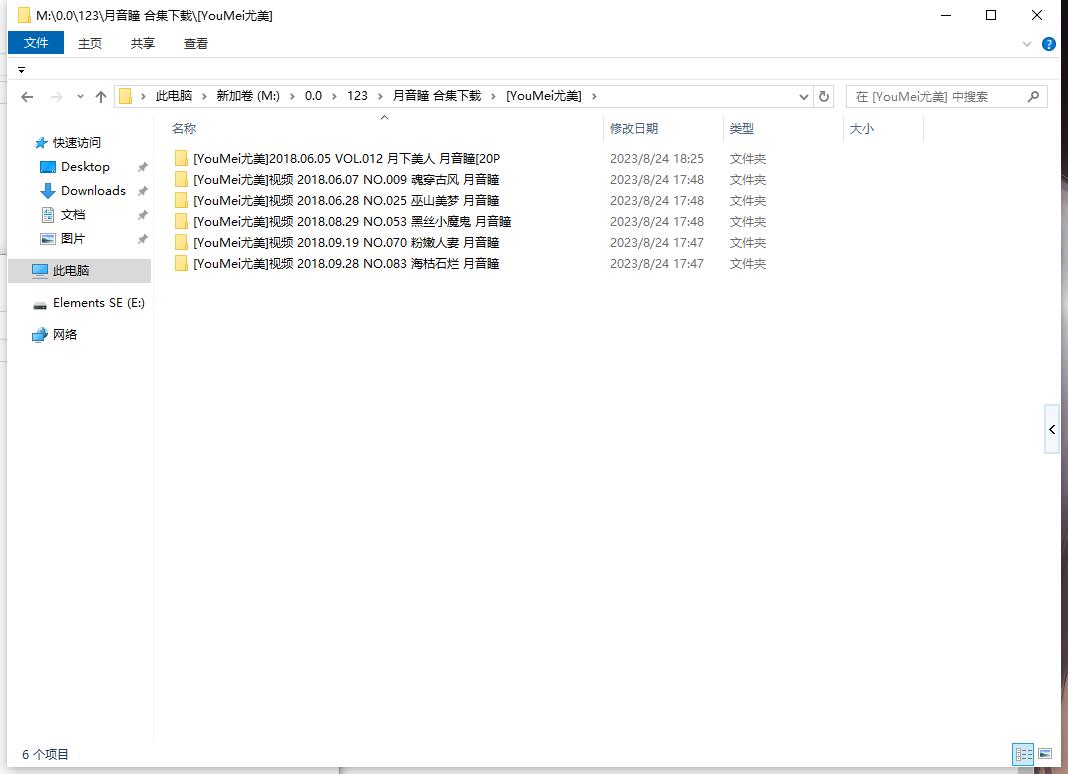The width and height of the screenshot is (1068, 774).
Task: Click the 6 个项目 status text
Action: pos(45,754)
